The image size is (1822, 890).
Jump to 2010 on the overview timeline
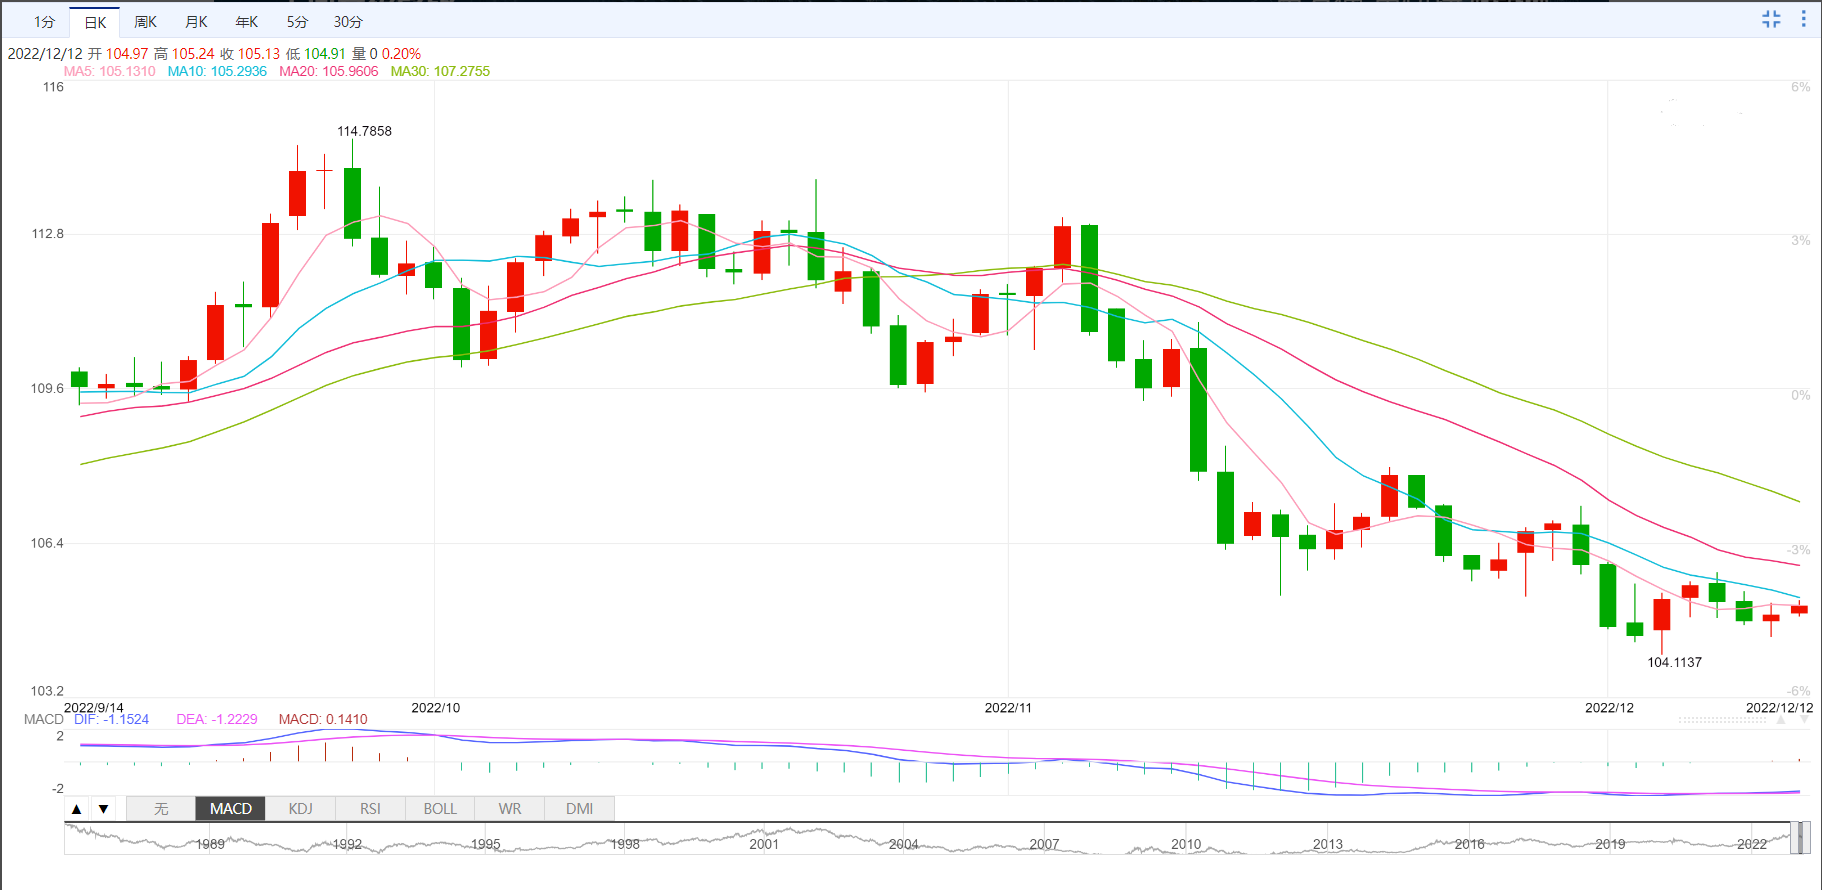tap(1186, 845)
